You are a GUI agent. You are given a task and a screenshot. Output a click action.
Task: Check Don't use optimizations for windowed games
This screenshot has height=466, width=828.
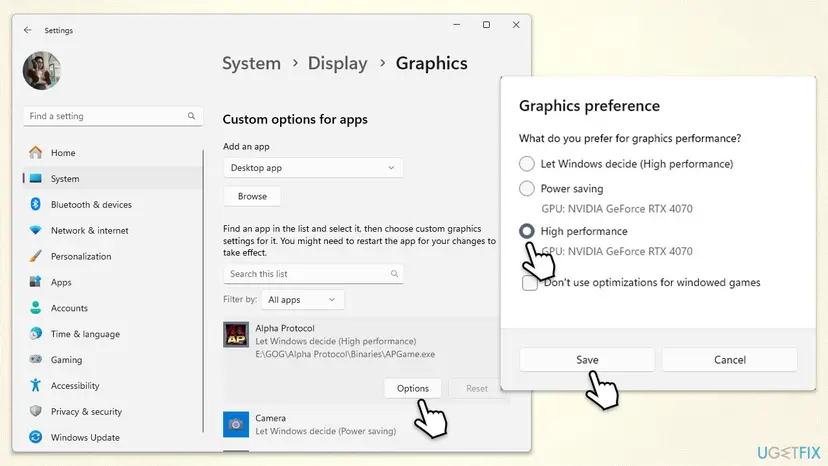tap(530, 283)
